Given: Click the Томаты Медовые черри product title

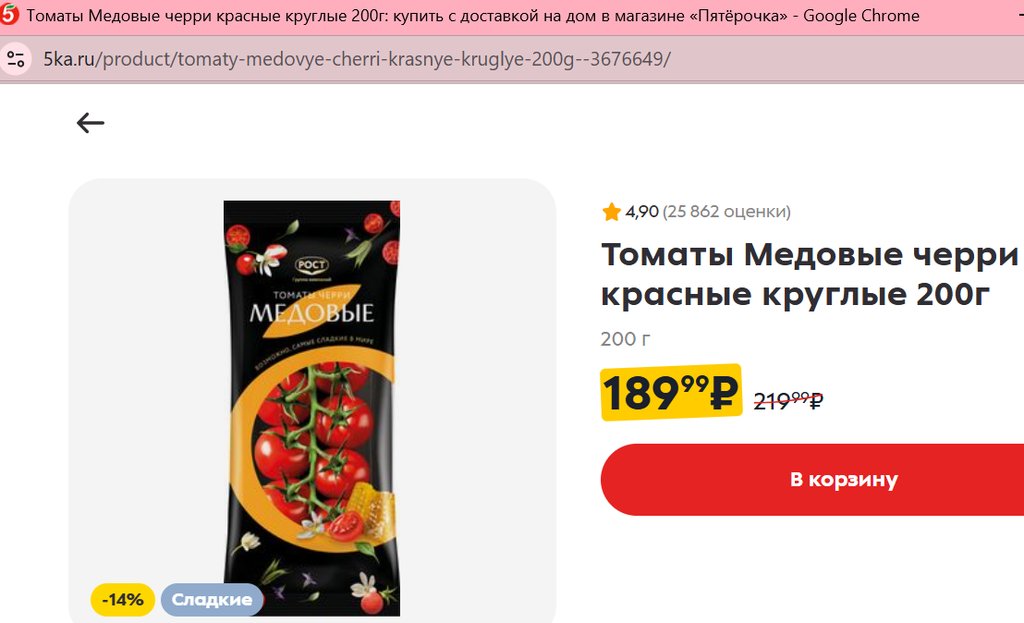Looking at the screenshot, I should coord(809,274).
